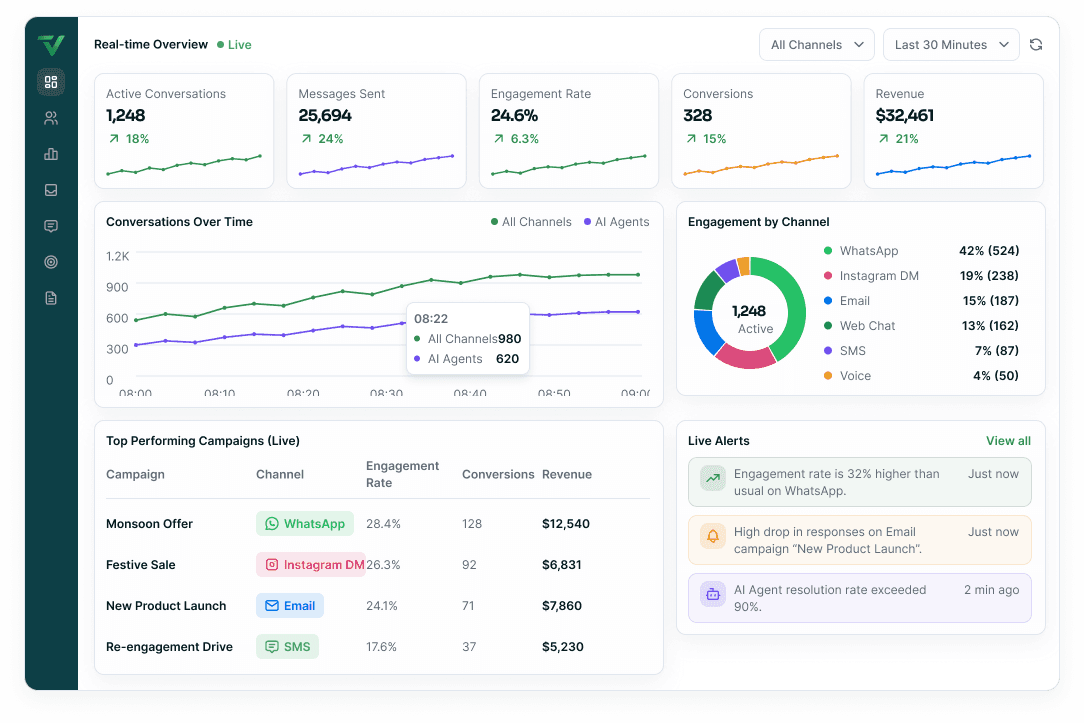
Task: Sort by the Campaign column header
Action: pos(136,474)
